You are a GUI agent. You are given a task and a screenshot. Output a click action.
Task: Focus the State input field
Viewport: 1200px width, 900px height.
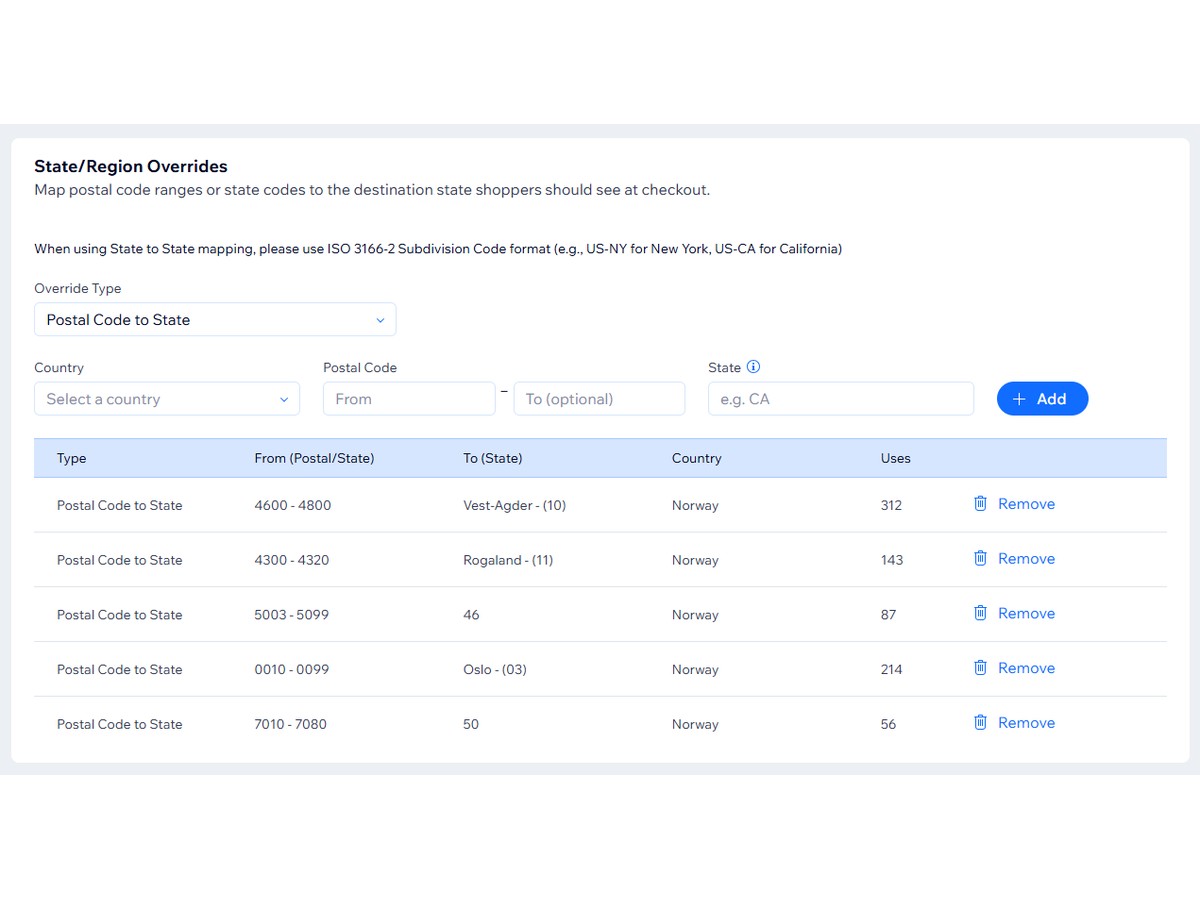coord(841,399)
